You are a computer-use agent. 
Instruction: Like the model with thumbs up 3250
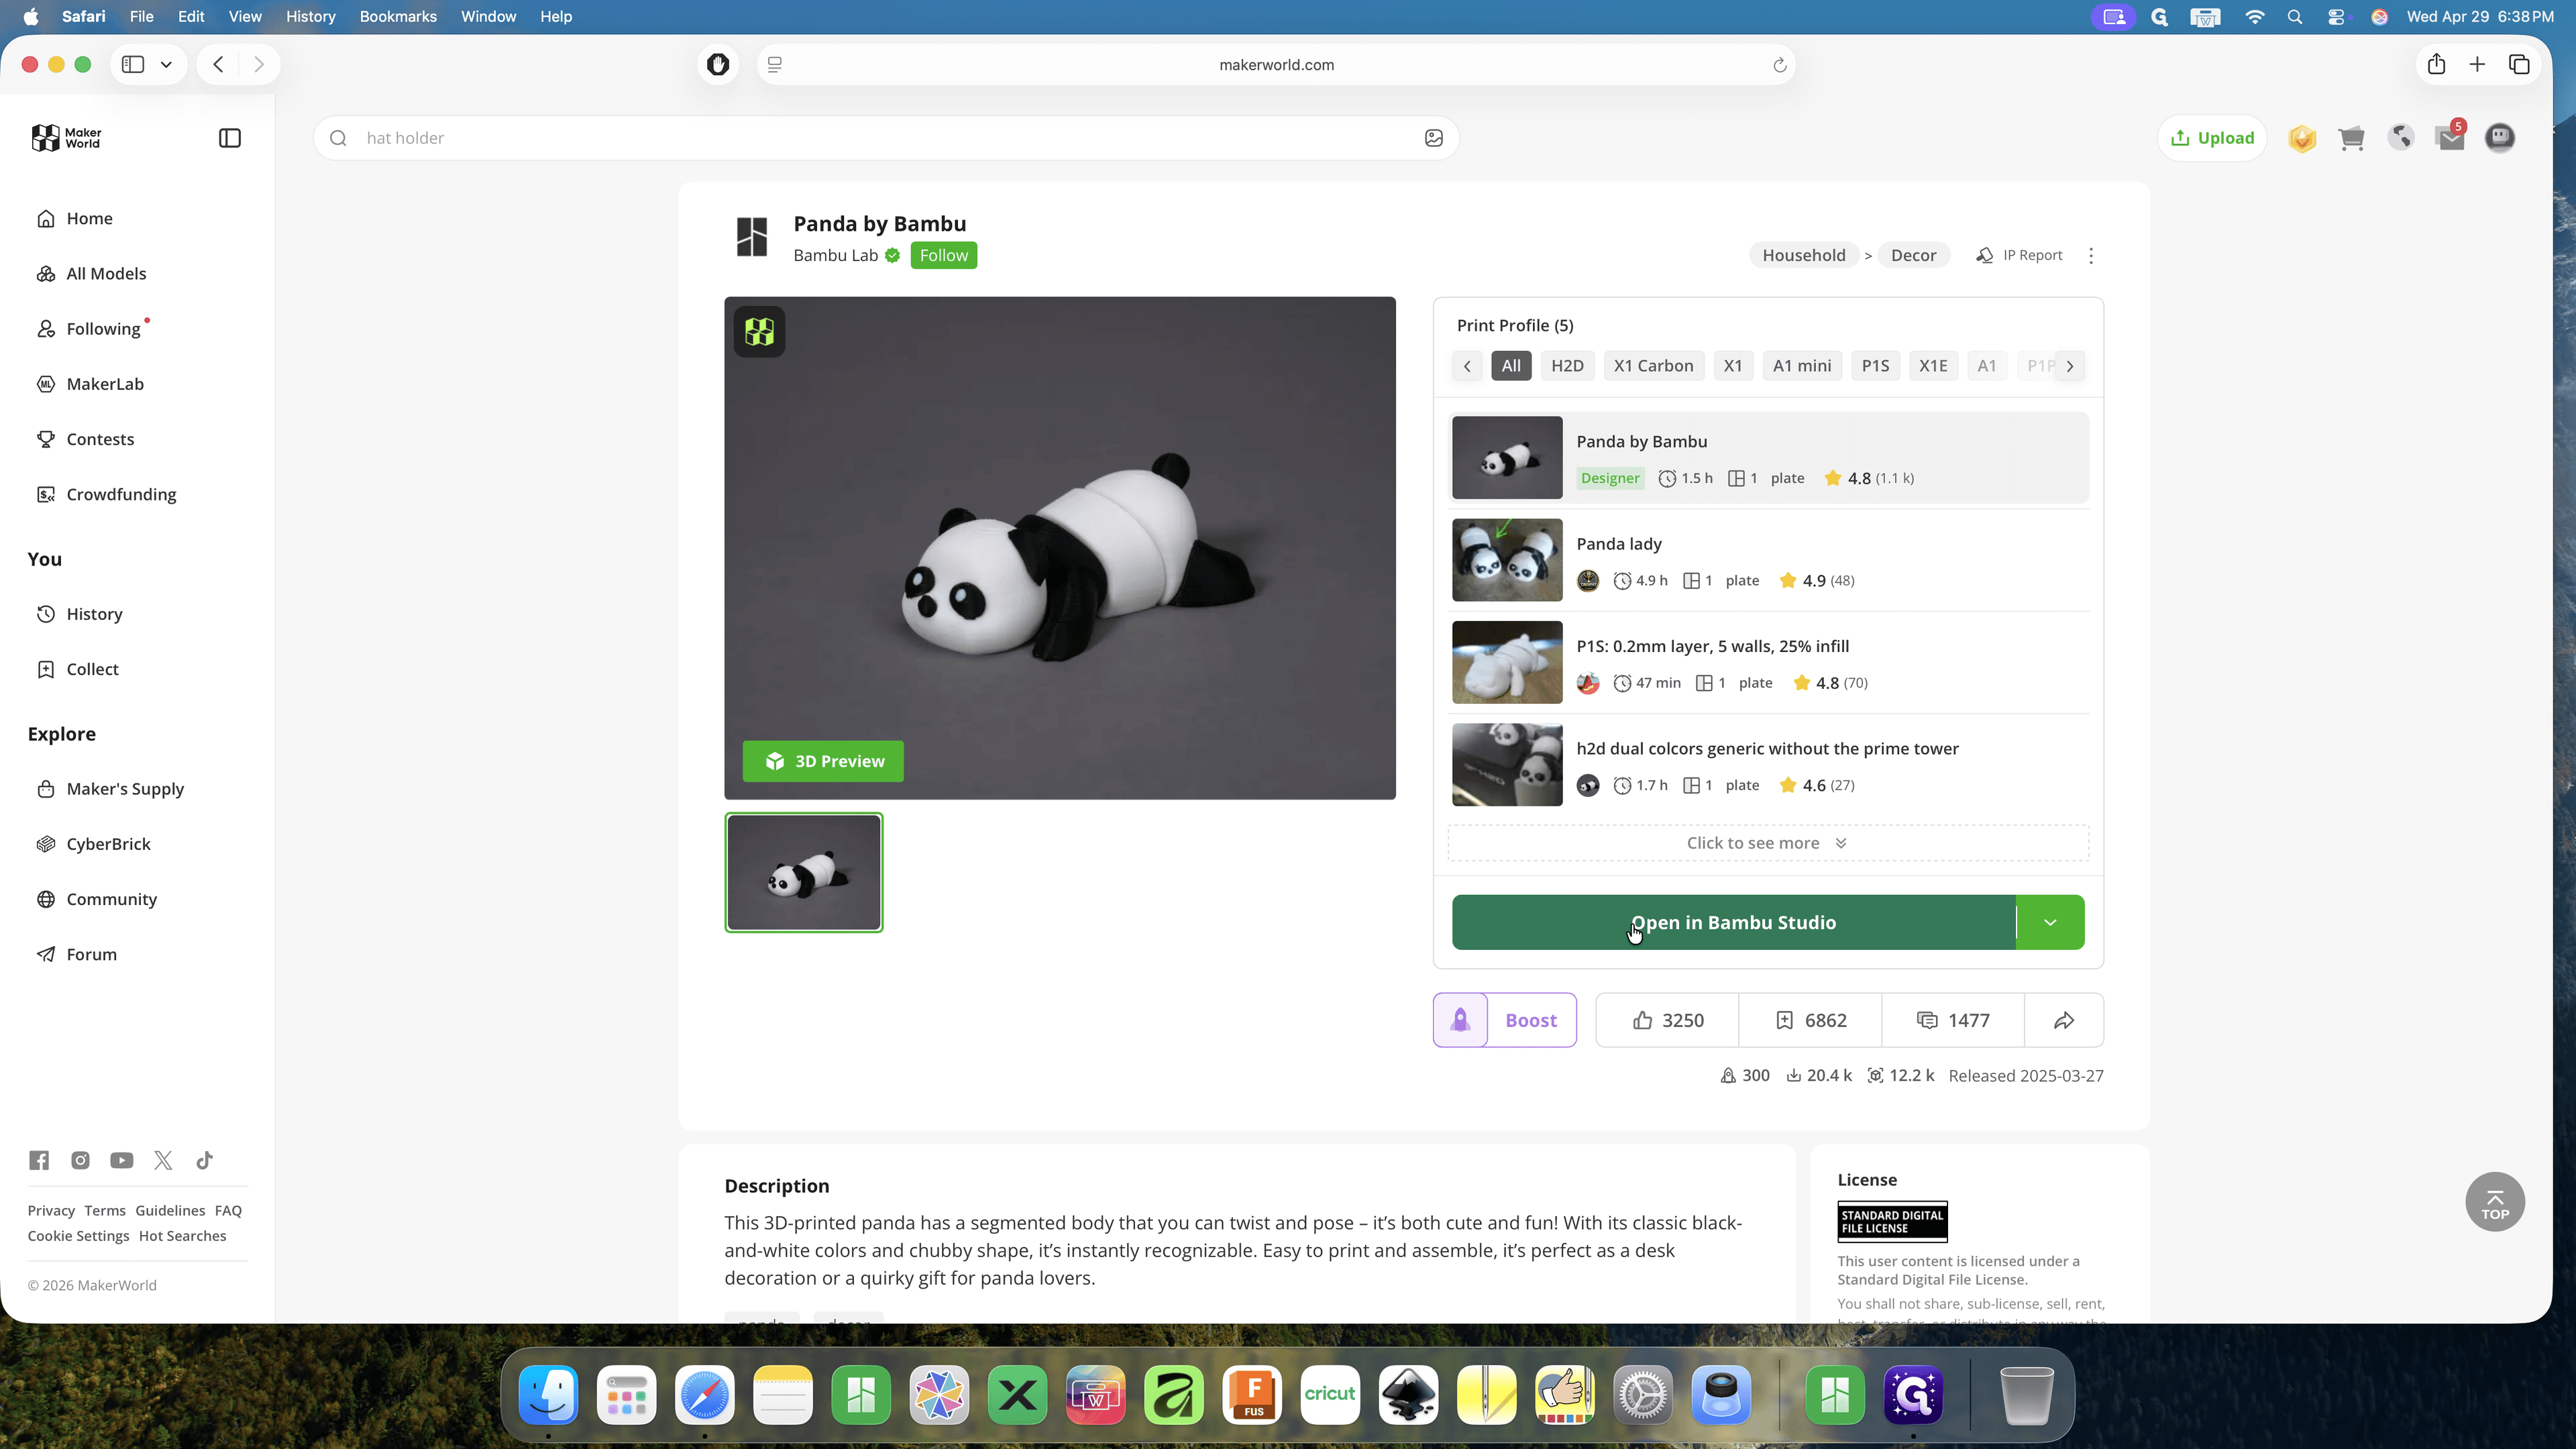pyautogui.click(x=1667, y=1020)
